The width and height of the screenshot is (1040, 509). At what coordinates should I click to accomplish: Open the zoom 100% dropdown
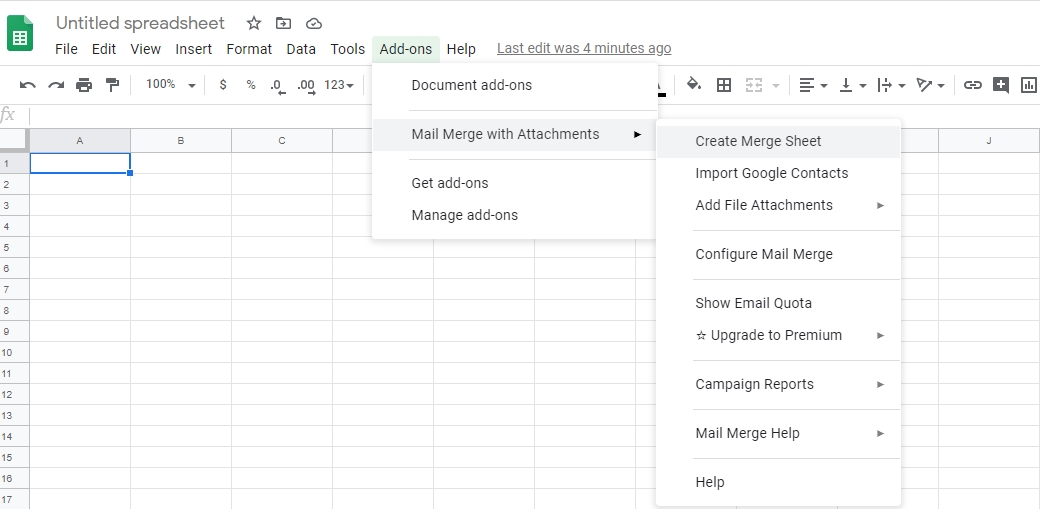pos(170,85)
